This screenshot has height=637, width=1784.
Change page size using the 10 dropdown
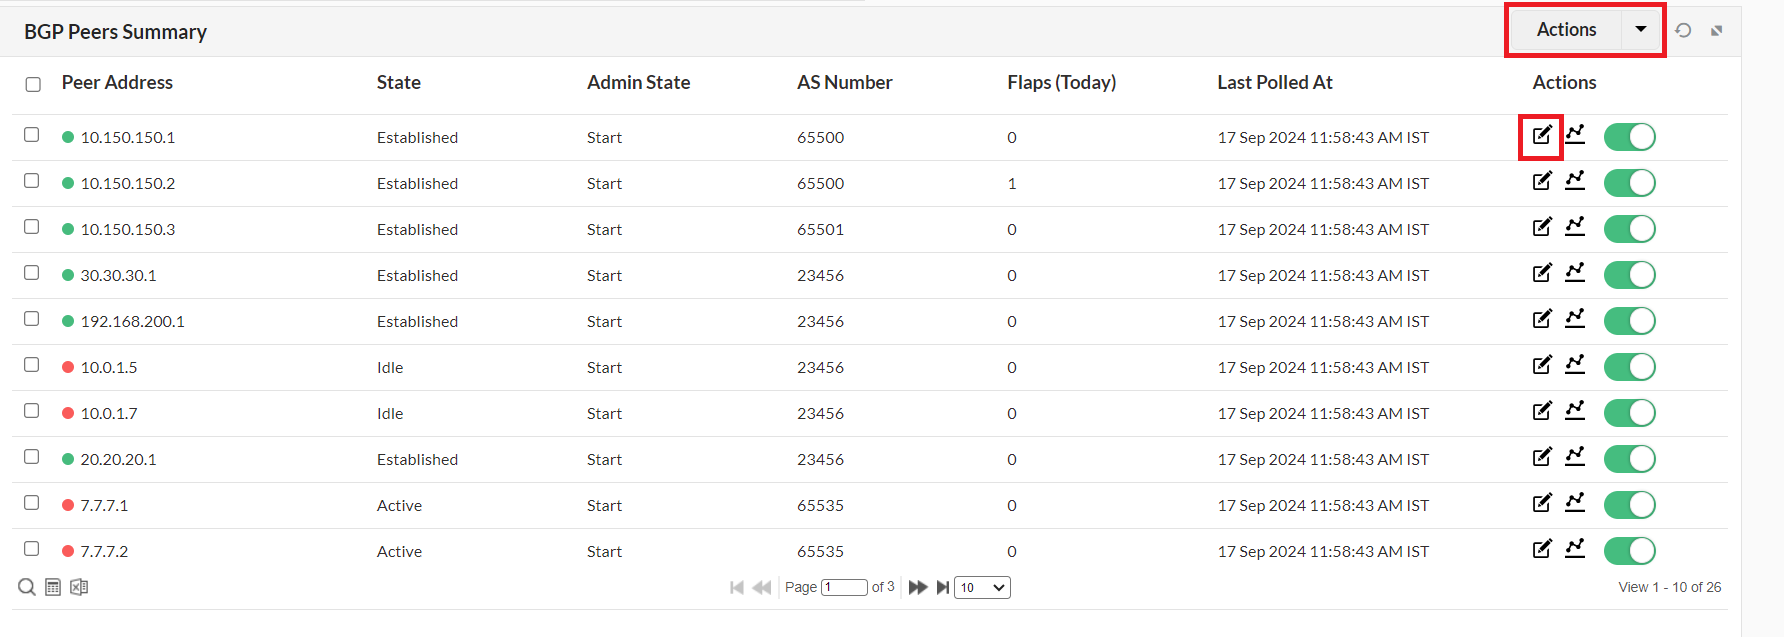(982, 587)
